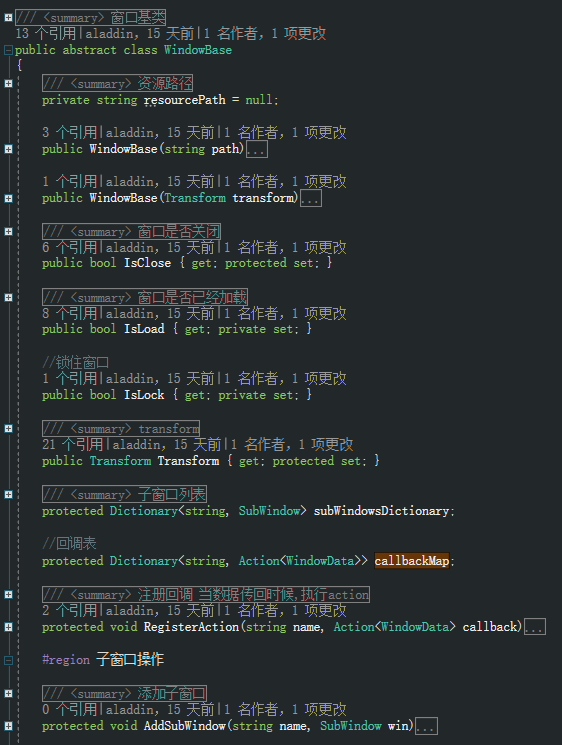Click the null value on resourcePath line
562x745 pixels.
coord(259,100)
